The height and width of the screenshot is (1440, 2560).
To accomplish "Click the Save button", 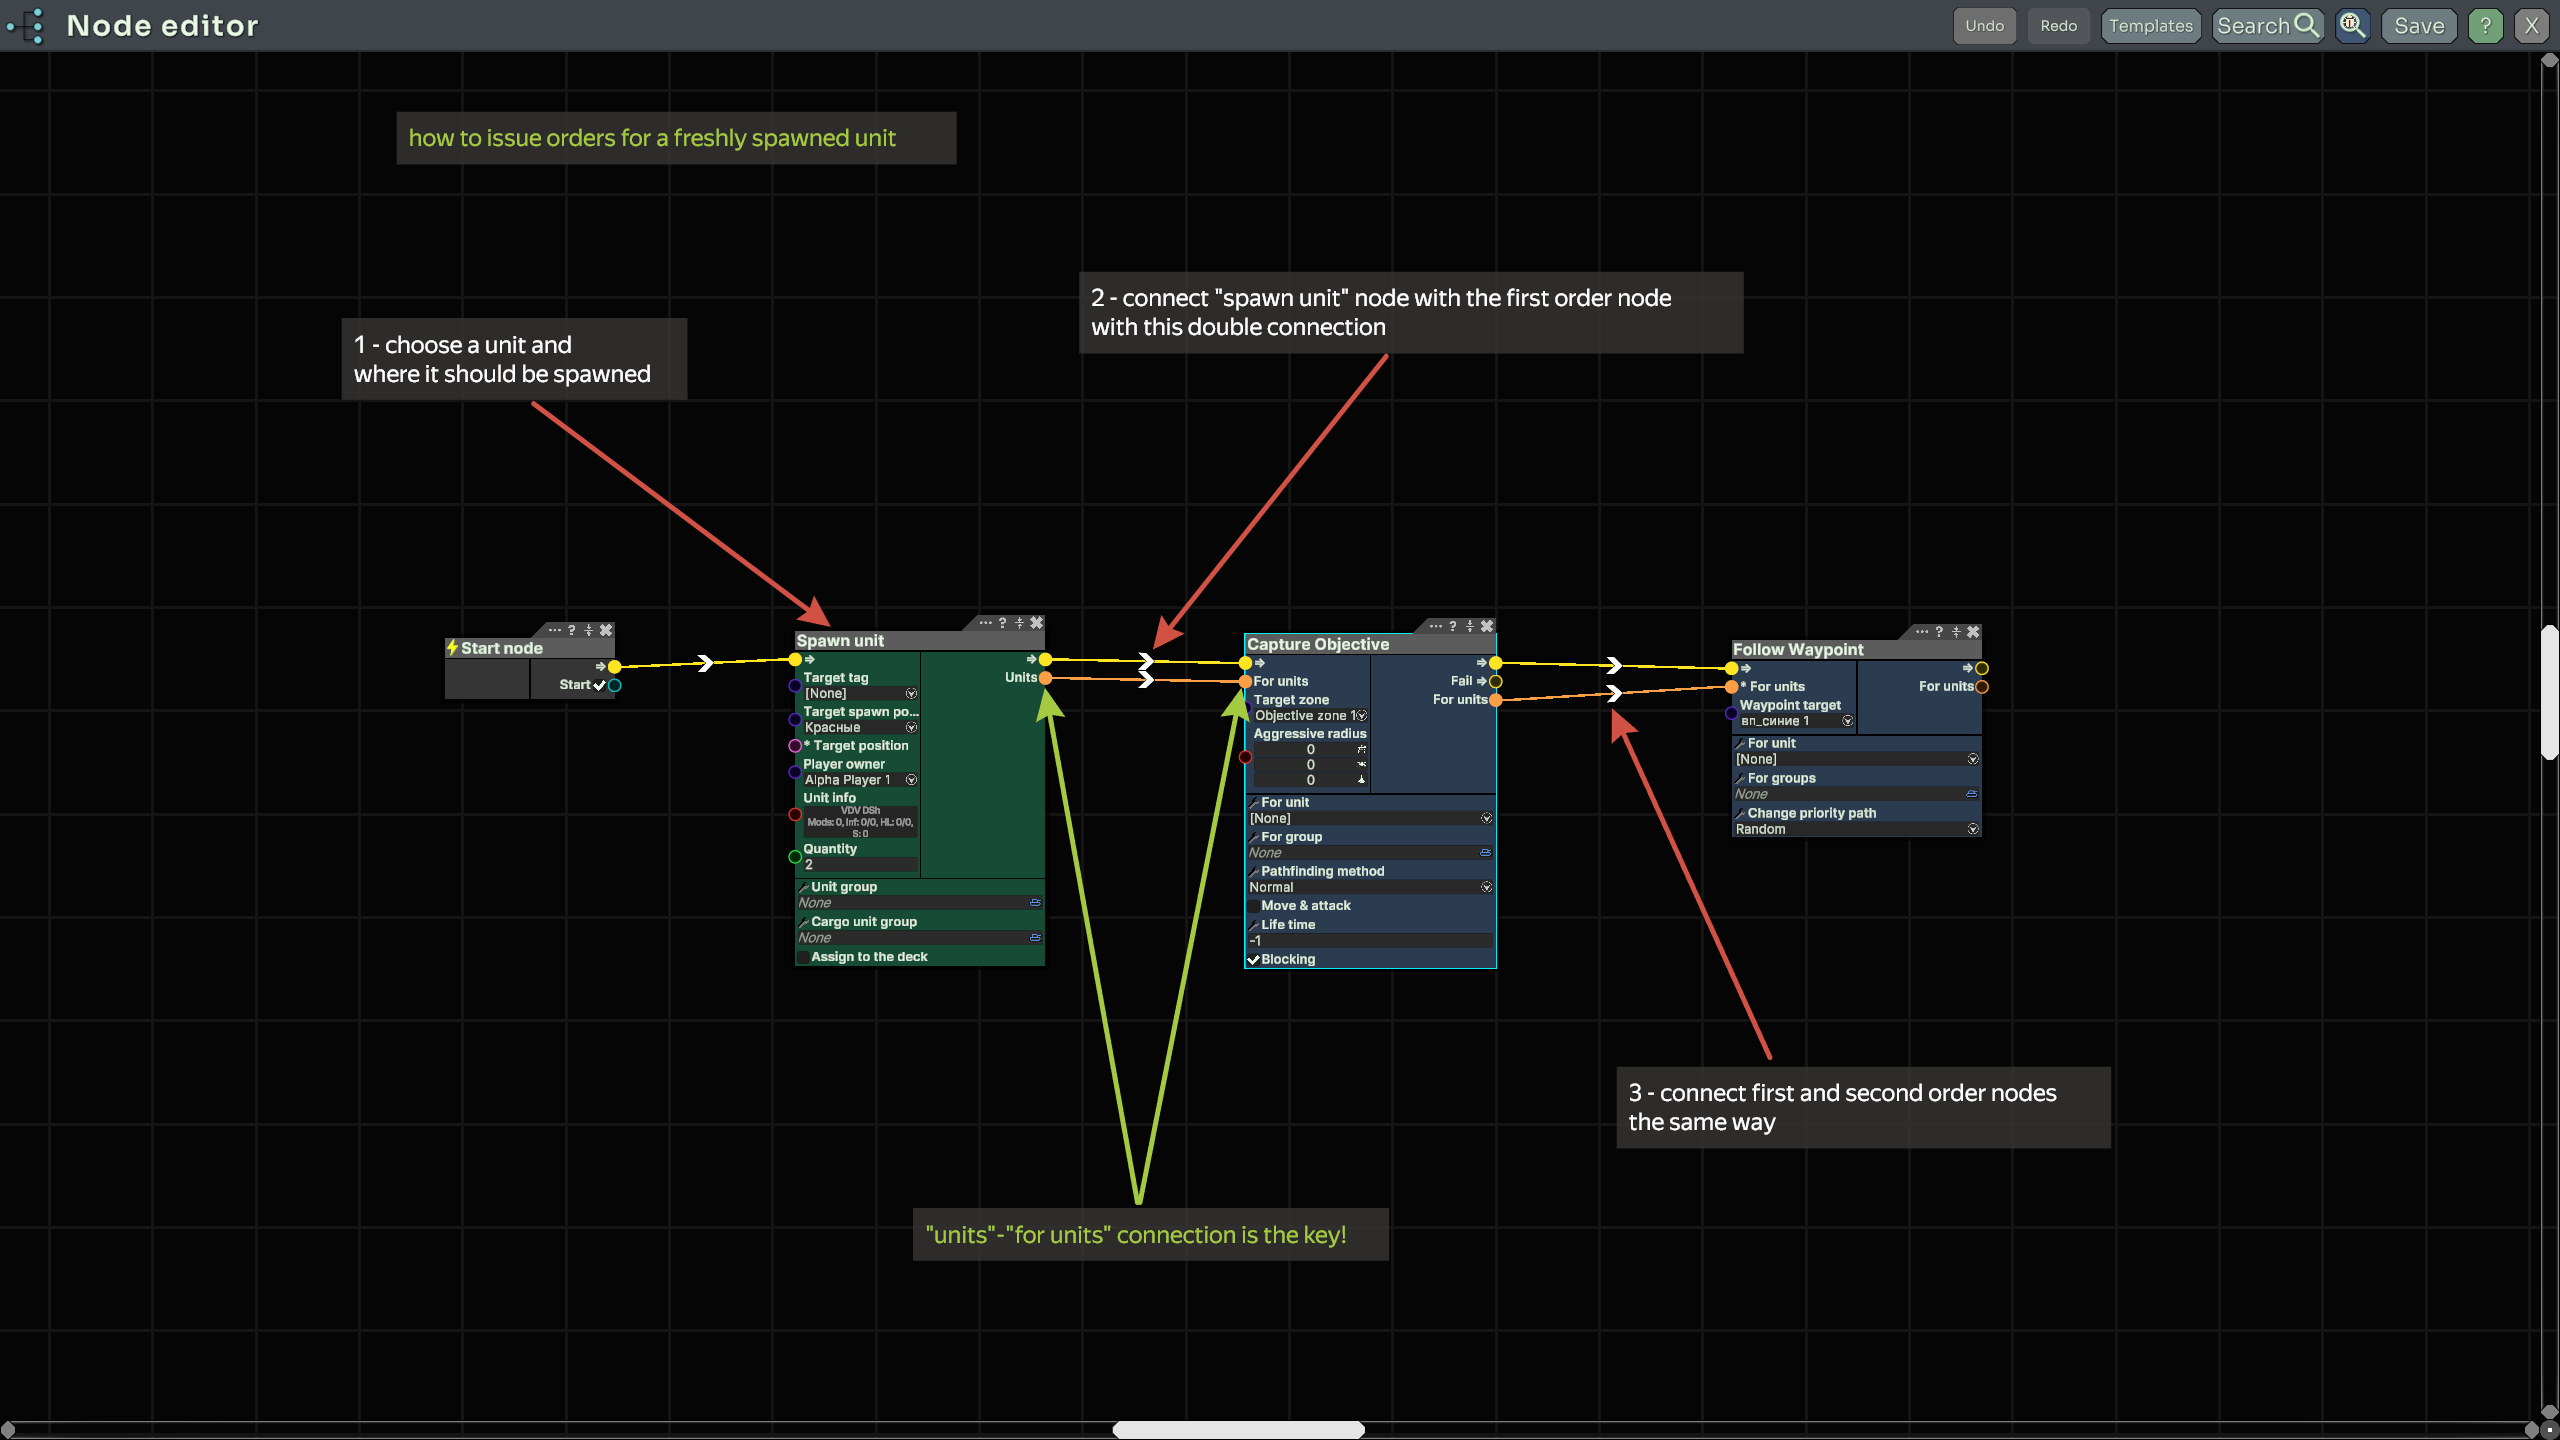I will click(x=2418, y=25).
